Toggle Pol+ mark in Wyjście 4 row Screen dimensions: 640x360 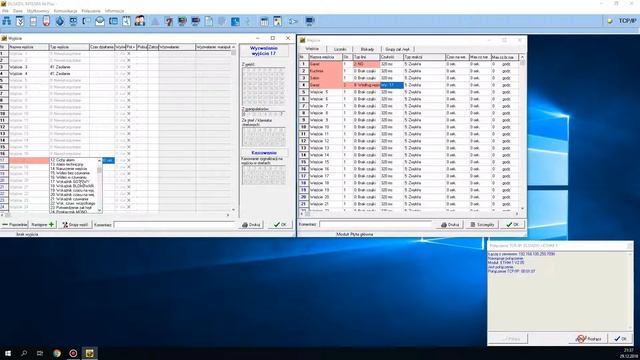[x=129, y=73]
